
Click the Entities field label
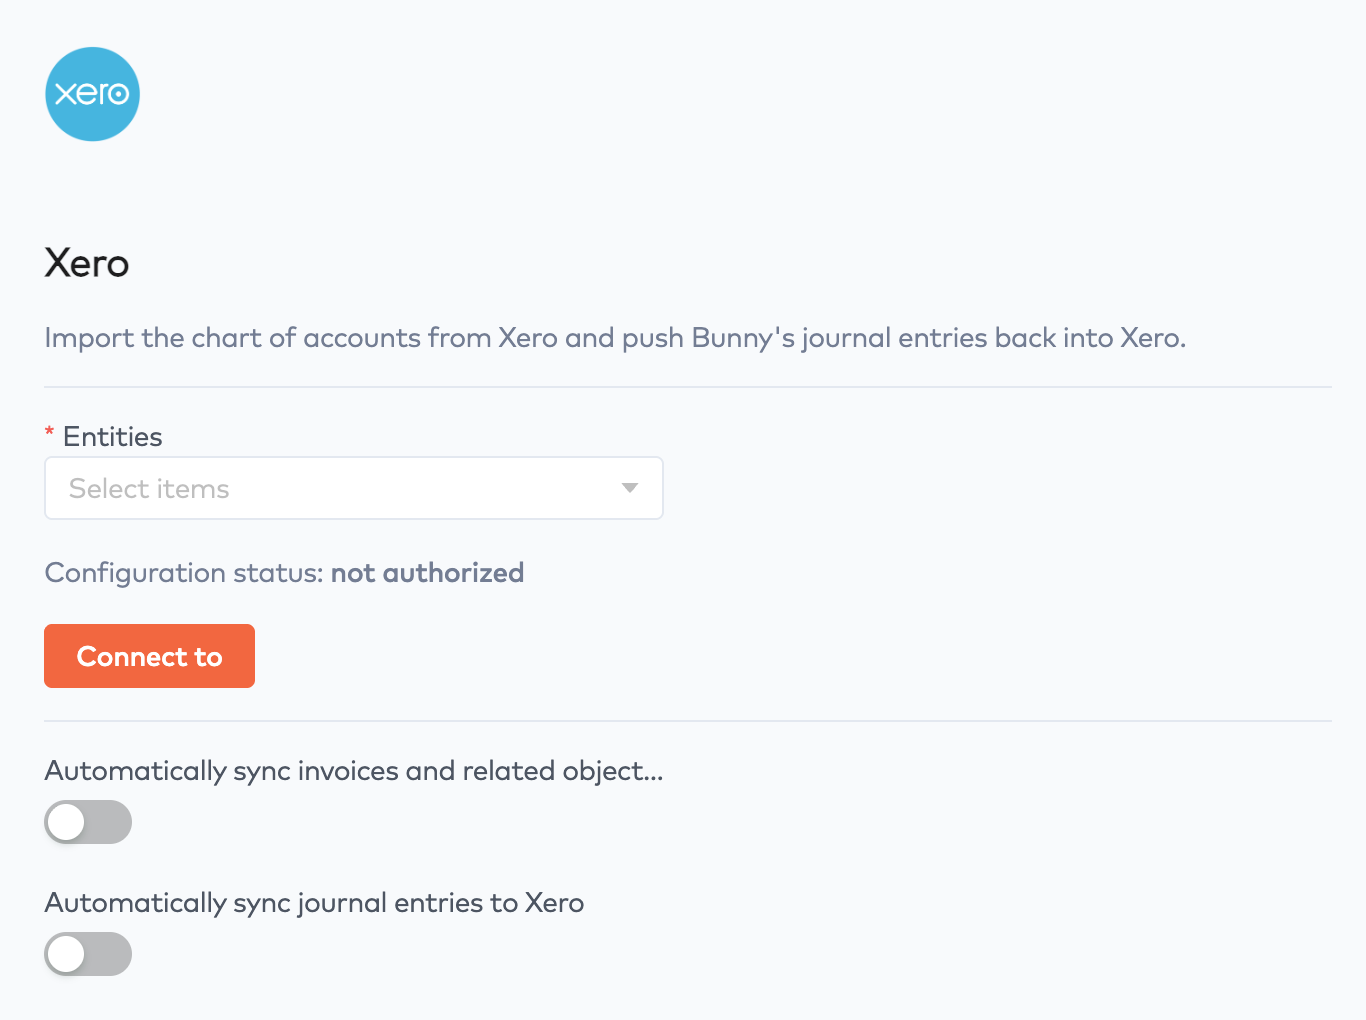[x=112, y=437]
